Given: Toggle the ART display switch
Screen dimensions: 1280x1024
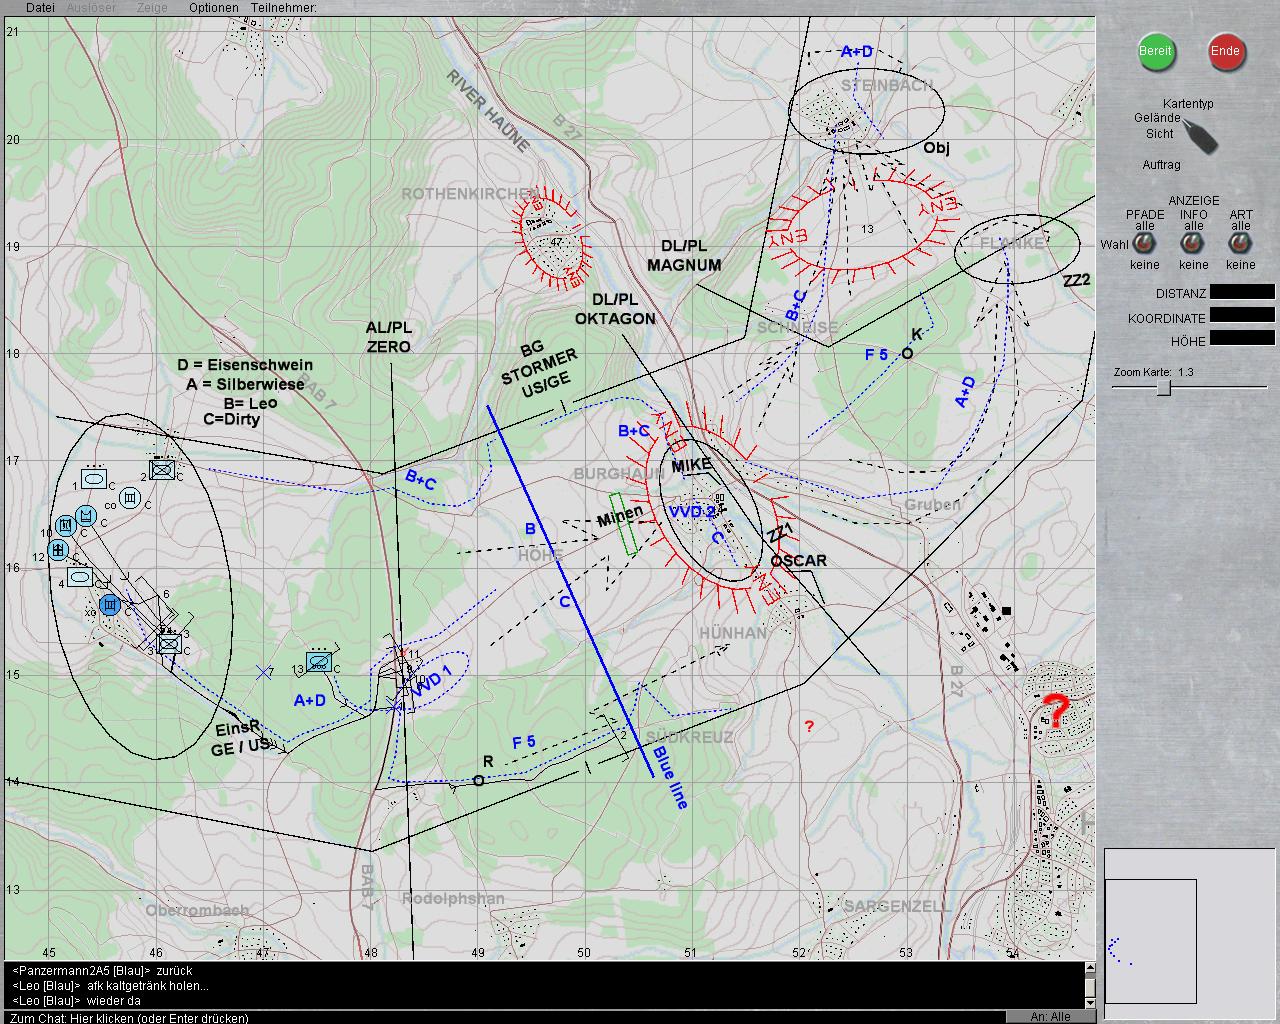Looking at the screenshot, I should (1240, 245).
